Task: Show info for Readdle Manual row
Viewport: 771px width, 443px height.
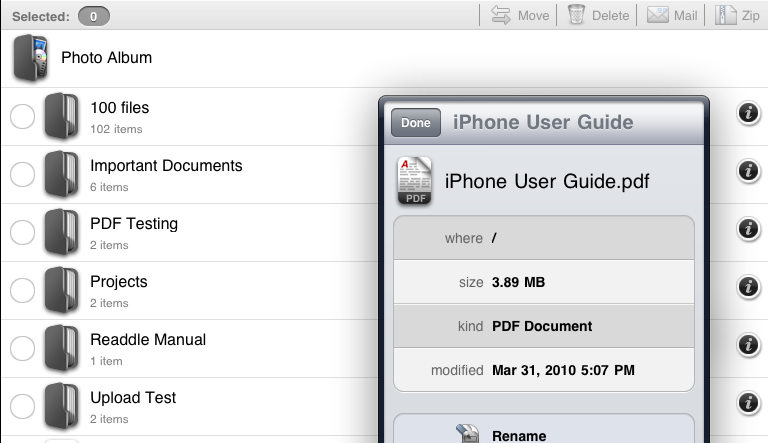Action: point(748,345)
